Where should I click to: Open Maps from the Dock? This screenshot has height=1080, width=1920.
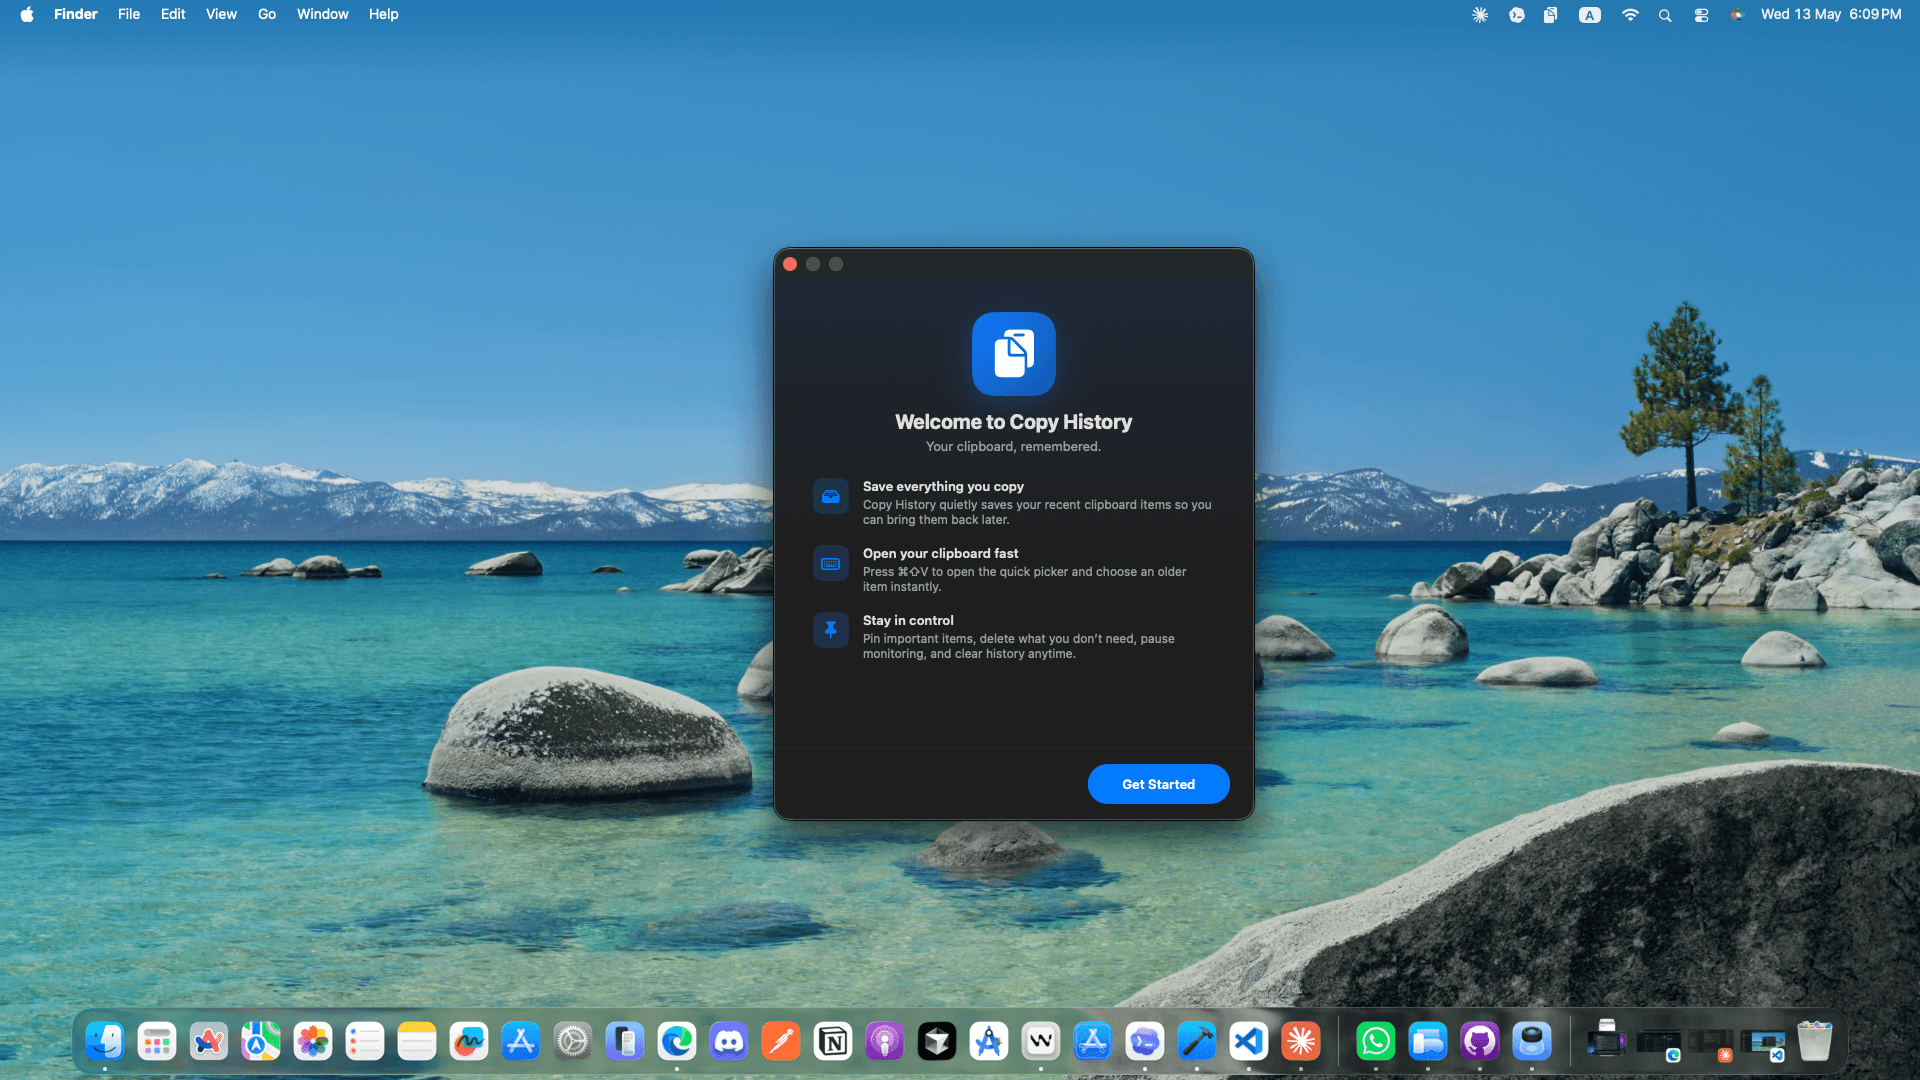click(261, 1042)
